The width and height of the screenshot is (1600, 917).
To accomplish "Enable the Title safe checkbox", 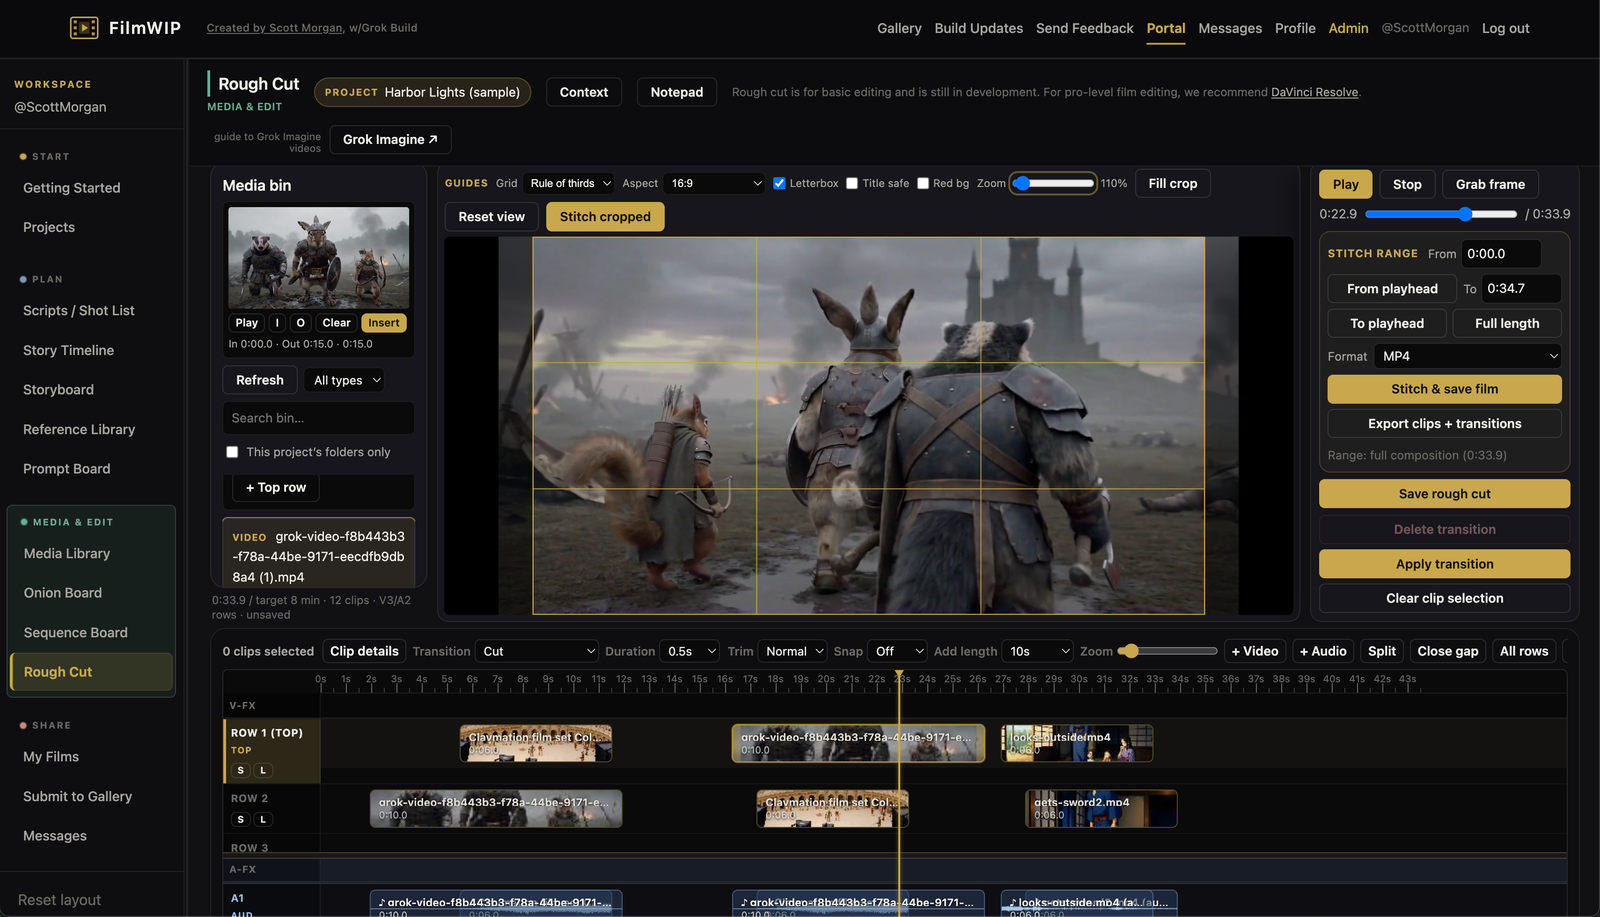I will click(x=852, y=183).
